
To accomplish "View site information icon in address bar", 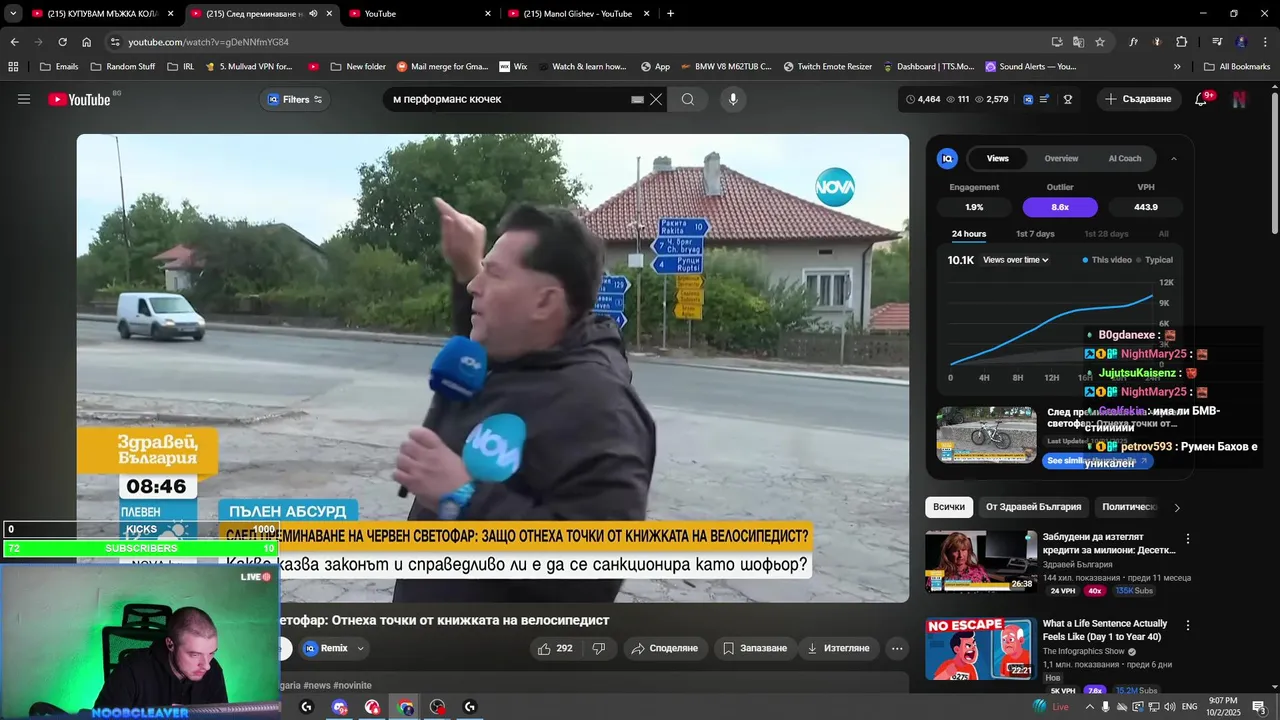I will pyautogui.click(x=115, y=42).
